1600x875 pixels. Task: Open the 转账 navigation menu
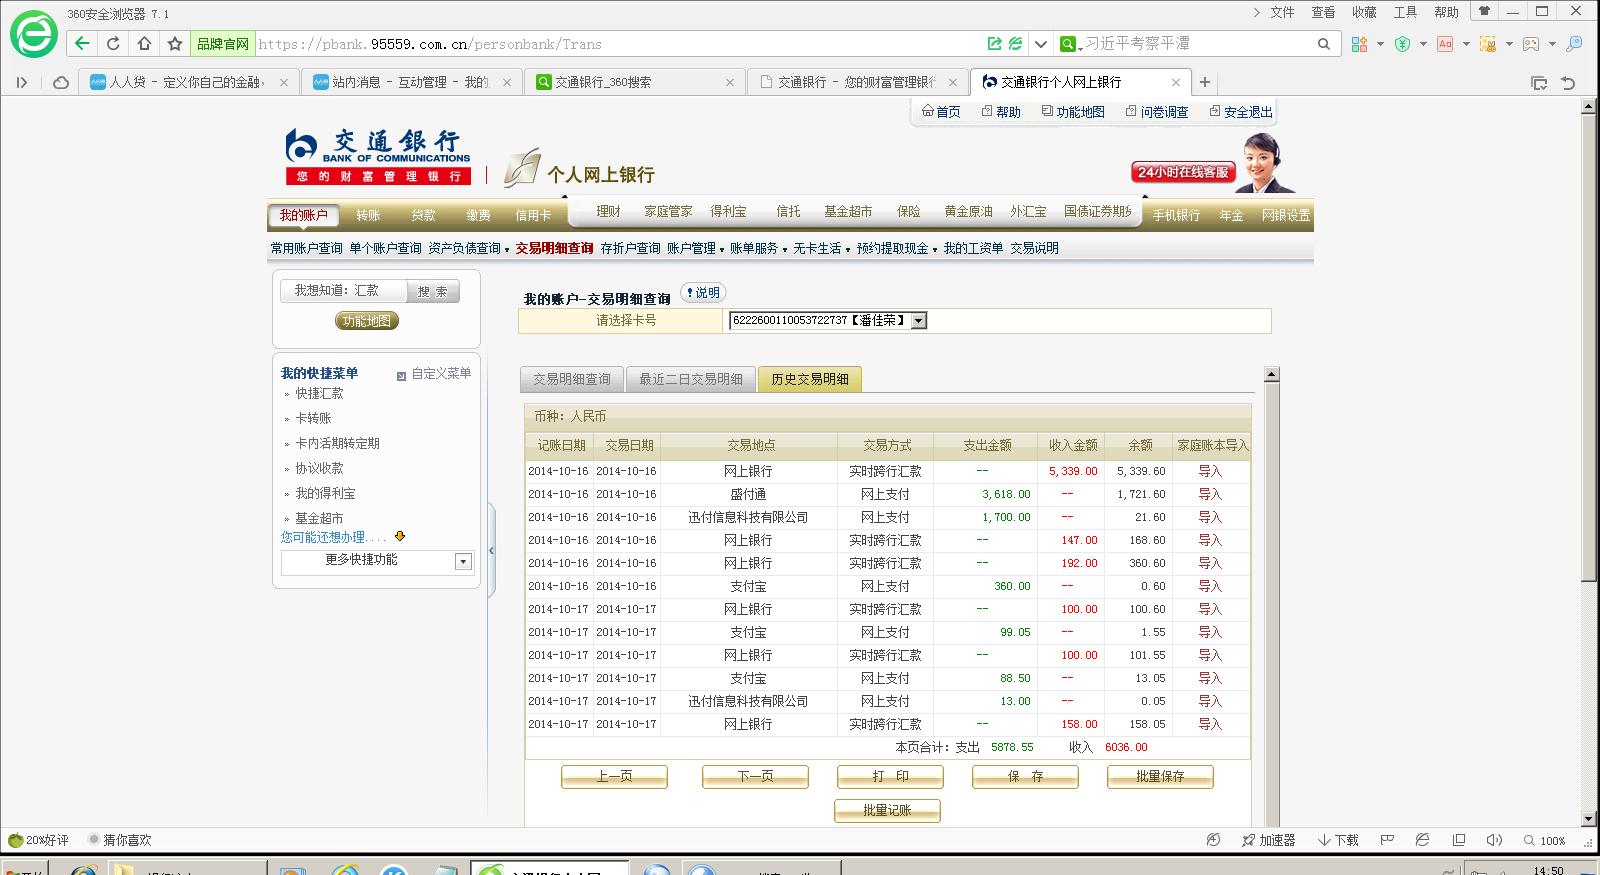coord(368,216)
